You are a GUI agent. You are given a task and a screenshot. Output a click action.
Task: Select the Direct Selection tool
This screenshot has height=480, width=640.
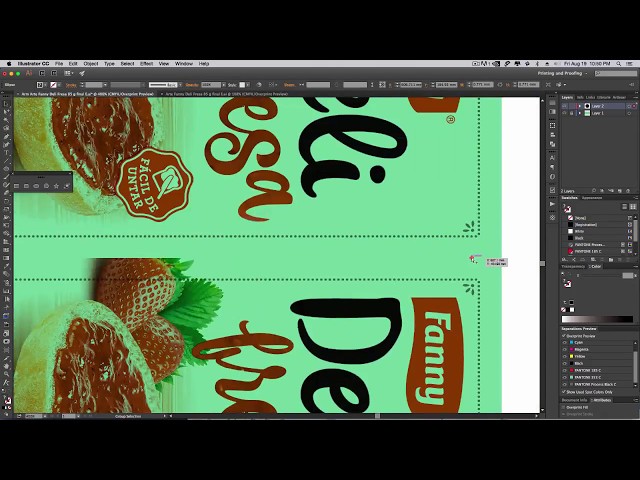point(6,111)
